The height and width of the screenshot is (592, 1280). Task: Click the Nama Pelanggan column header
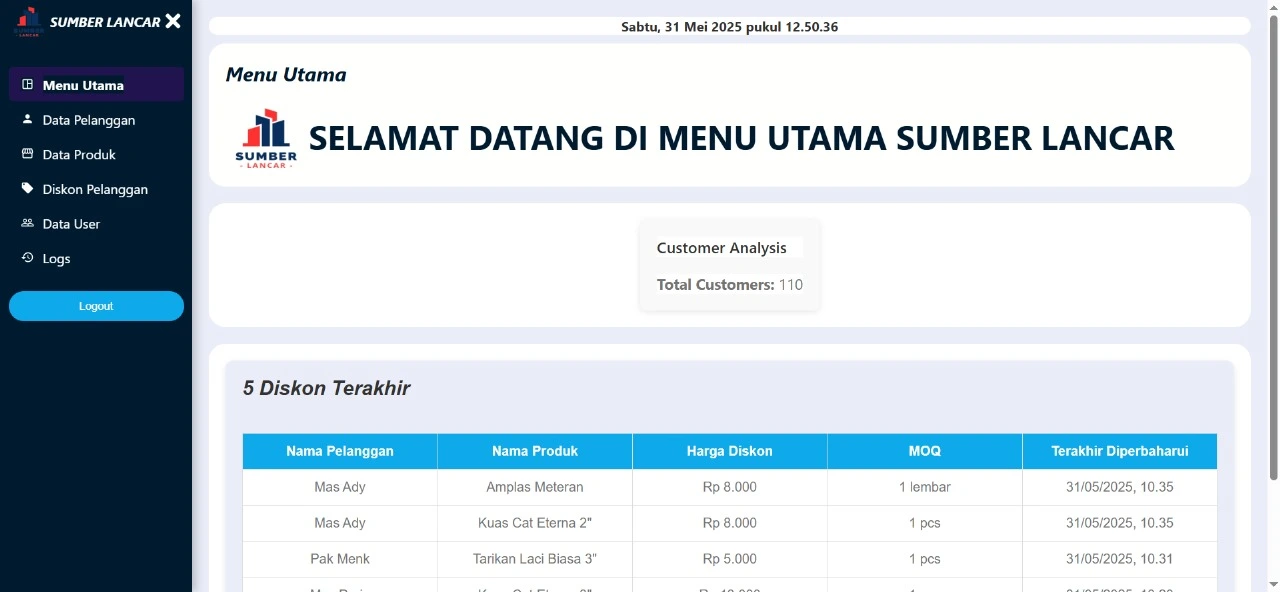coord(339,450)
